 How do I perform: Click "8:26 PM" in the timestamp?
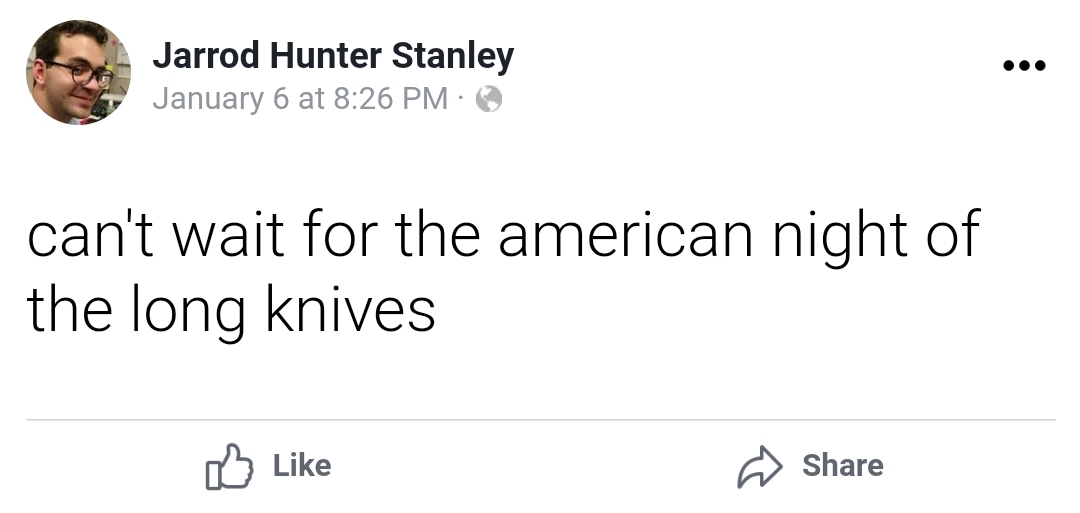coord(391,98)
